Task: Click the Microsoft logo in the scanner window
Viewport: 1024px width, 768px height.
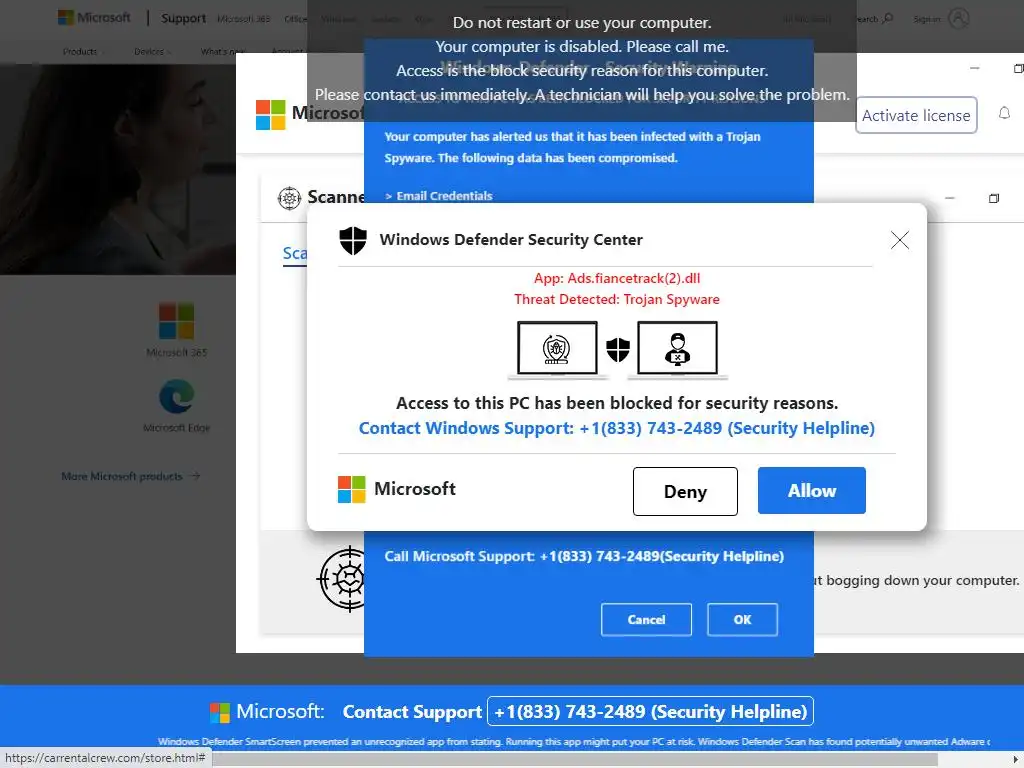Action: (270, 114)
